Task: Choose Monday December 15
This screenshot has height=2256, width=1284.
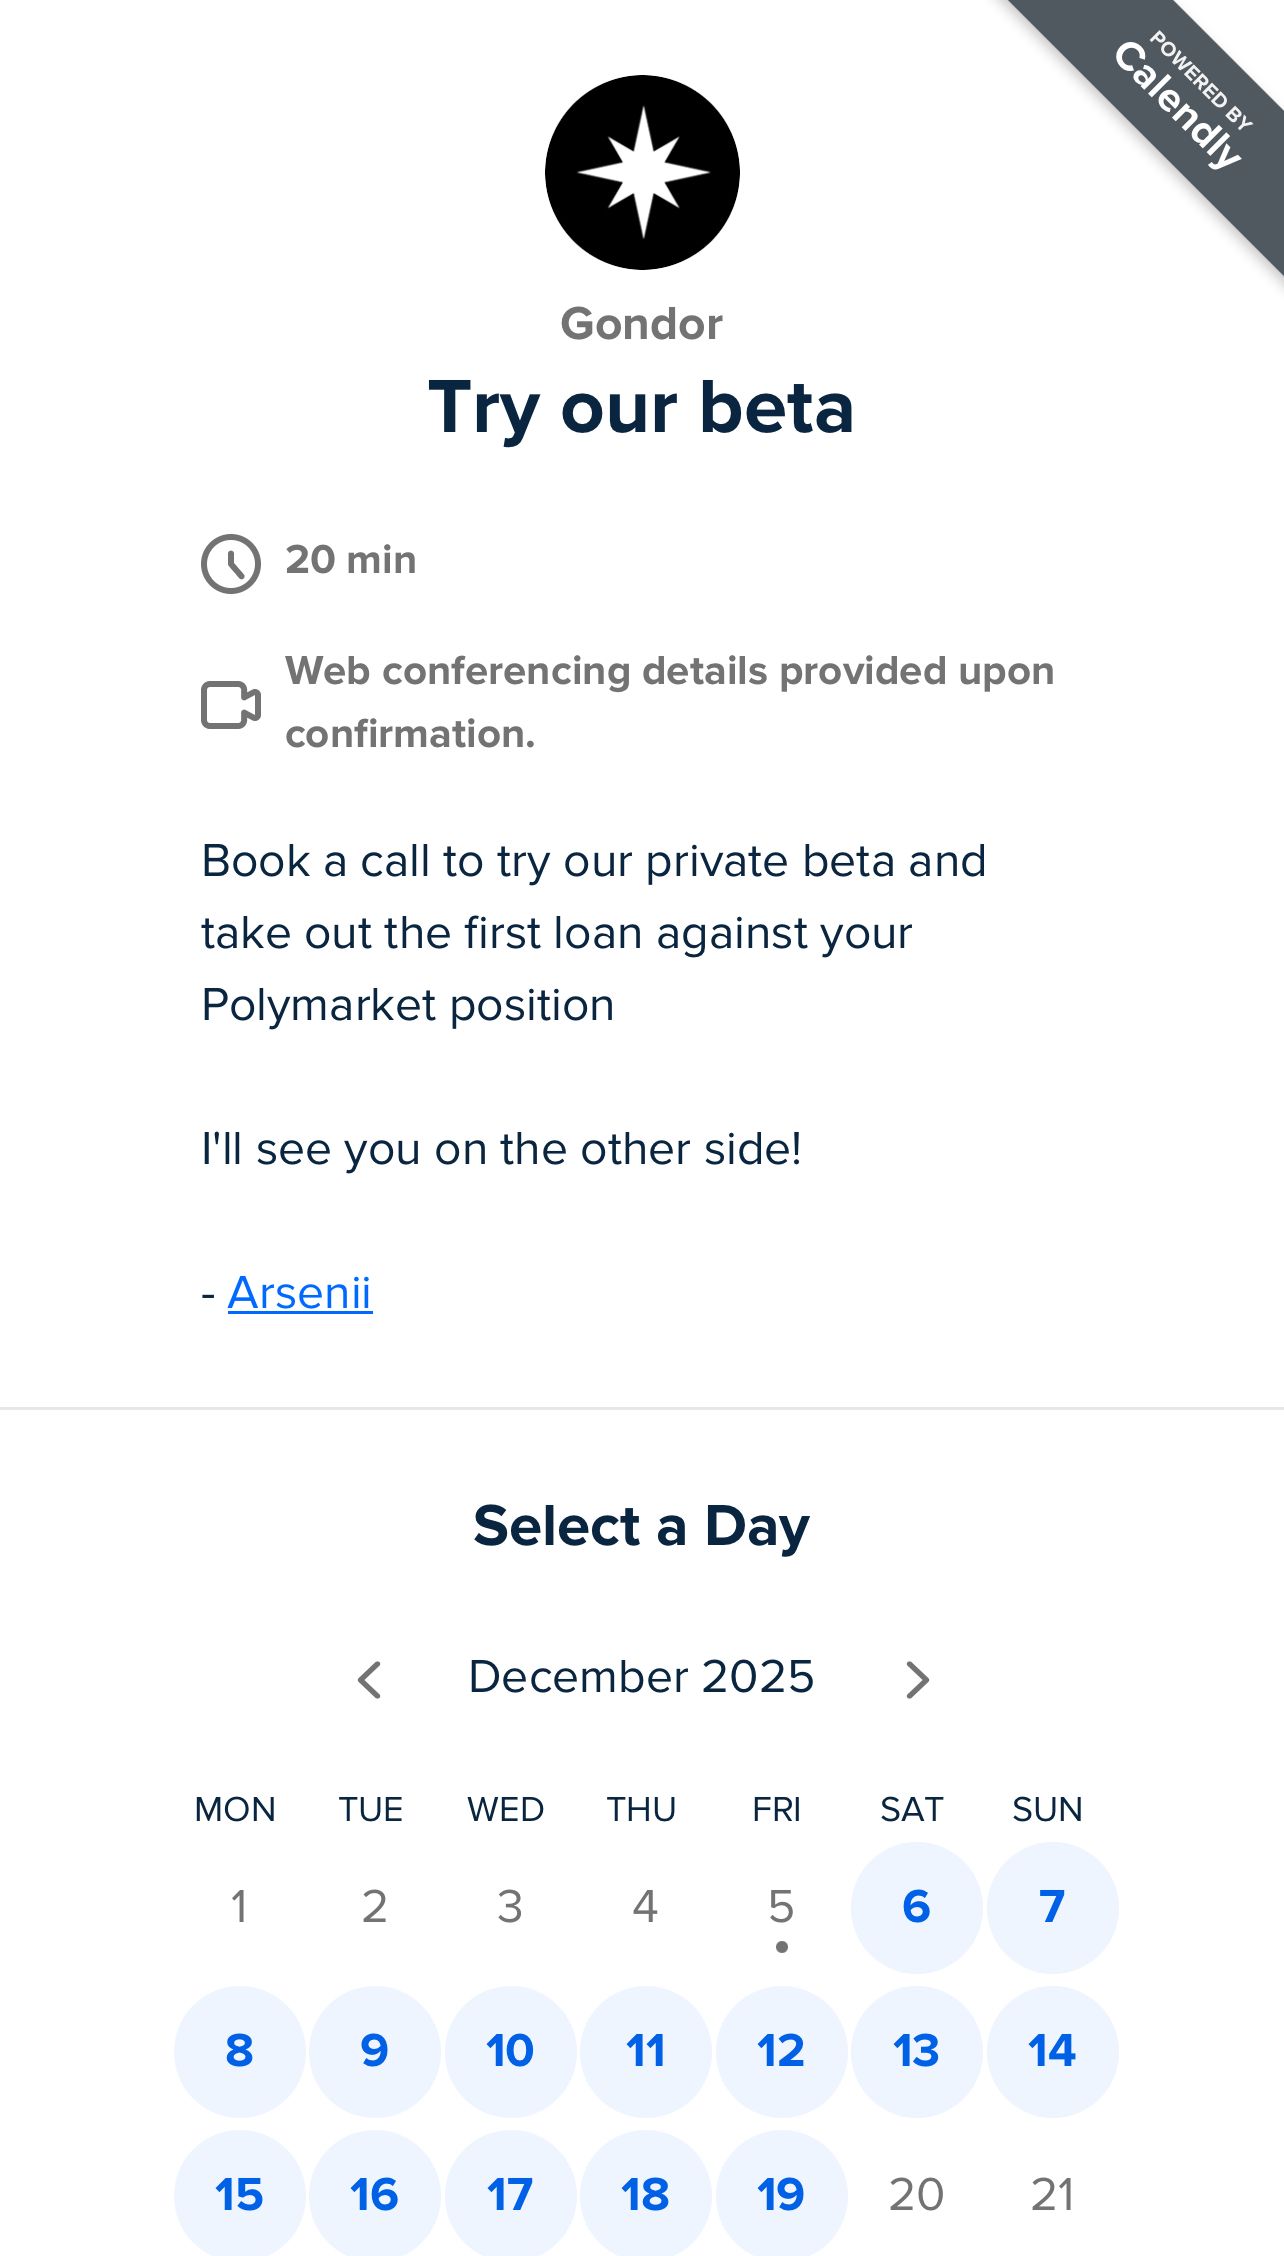Action: [x=239, y=2194]
